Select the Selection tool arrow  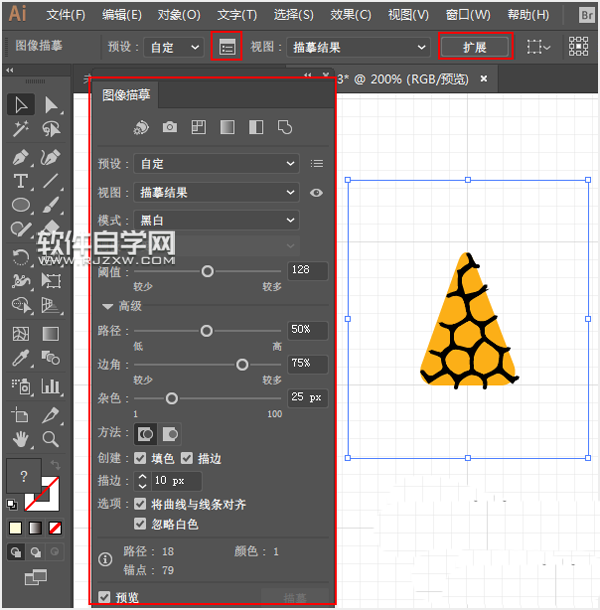coord(21,105)
